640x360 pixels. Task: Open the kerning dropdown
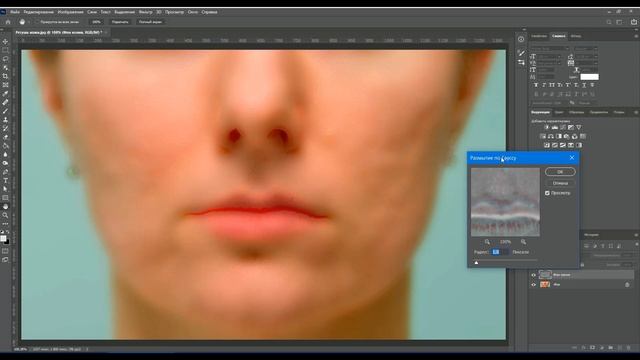tap(549, 63)
